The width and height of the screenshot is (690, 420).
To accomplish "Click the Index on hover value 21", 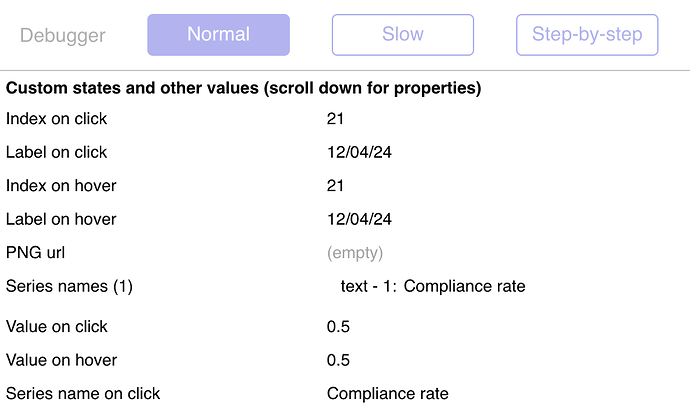I will tap(335, 185).
